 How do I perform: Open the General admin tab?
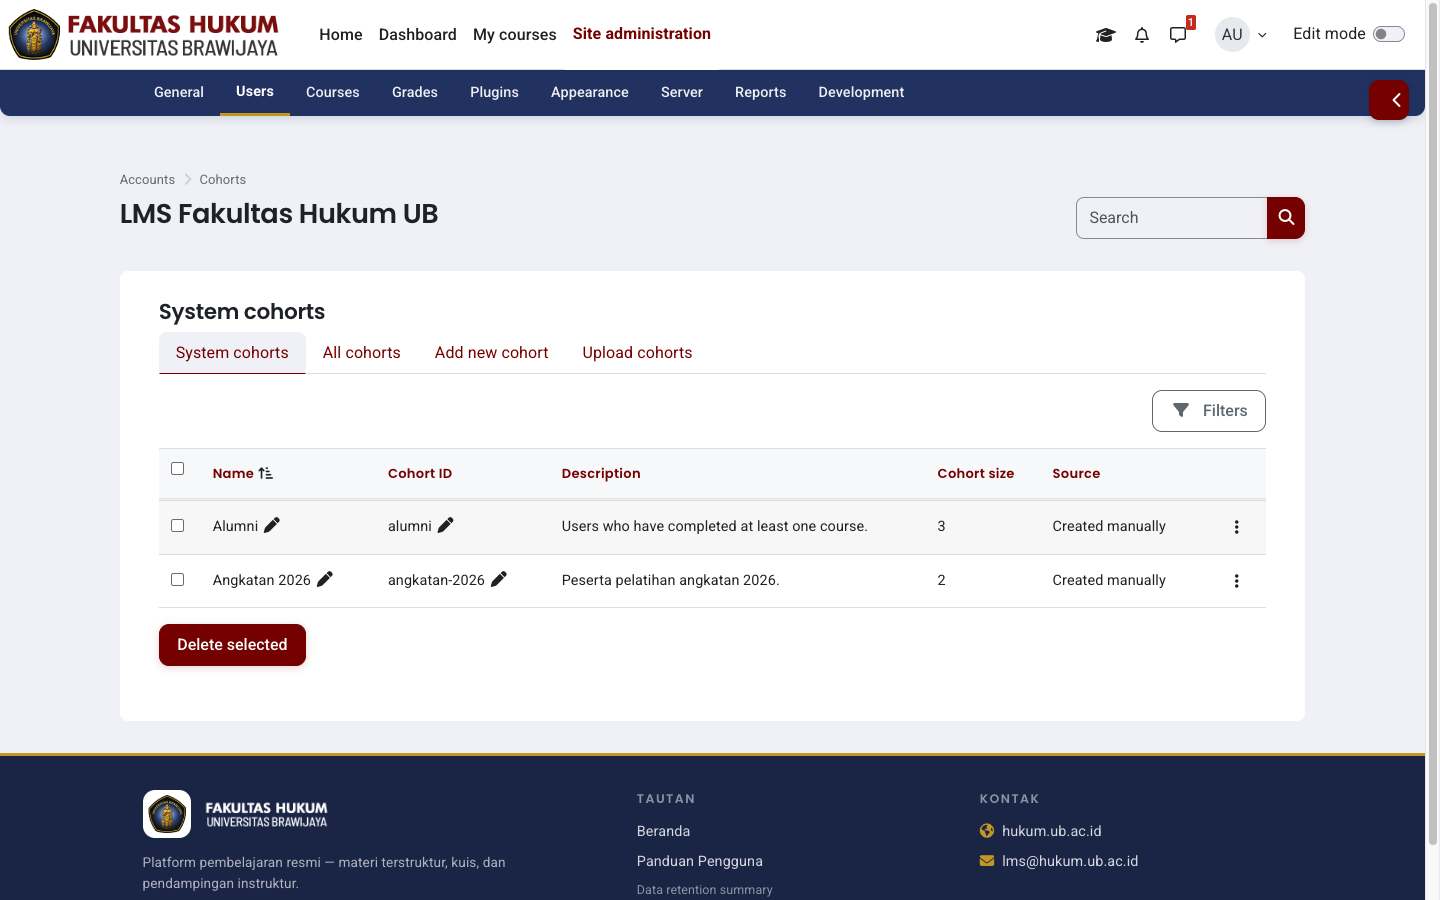(x=179, y=92)
